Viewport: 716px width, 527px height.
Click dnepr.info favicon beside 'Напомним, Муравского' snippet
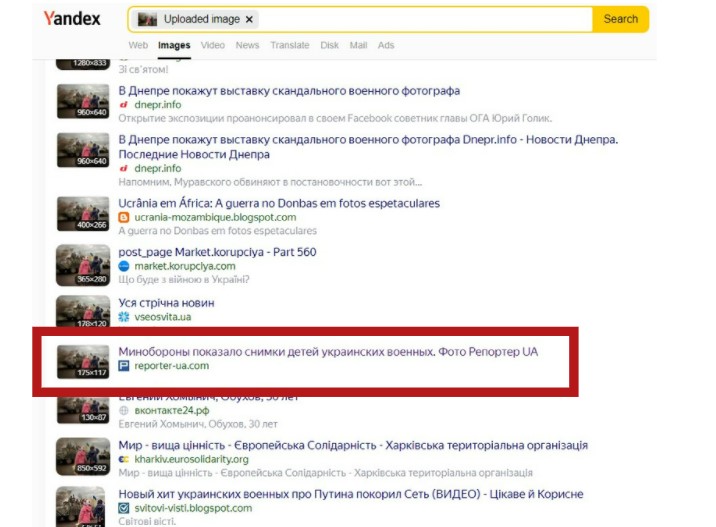[123, 169]
